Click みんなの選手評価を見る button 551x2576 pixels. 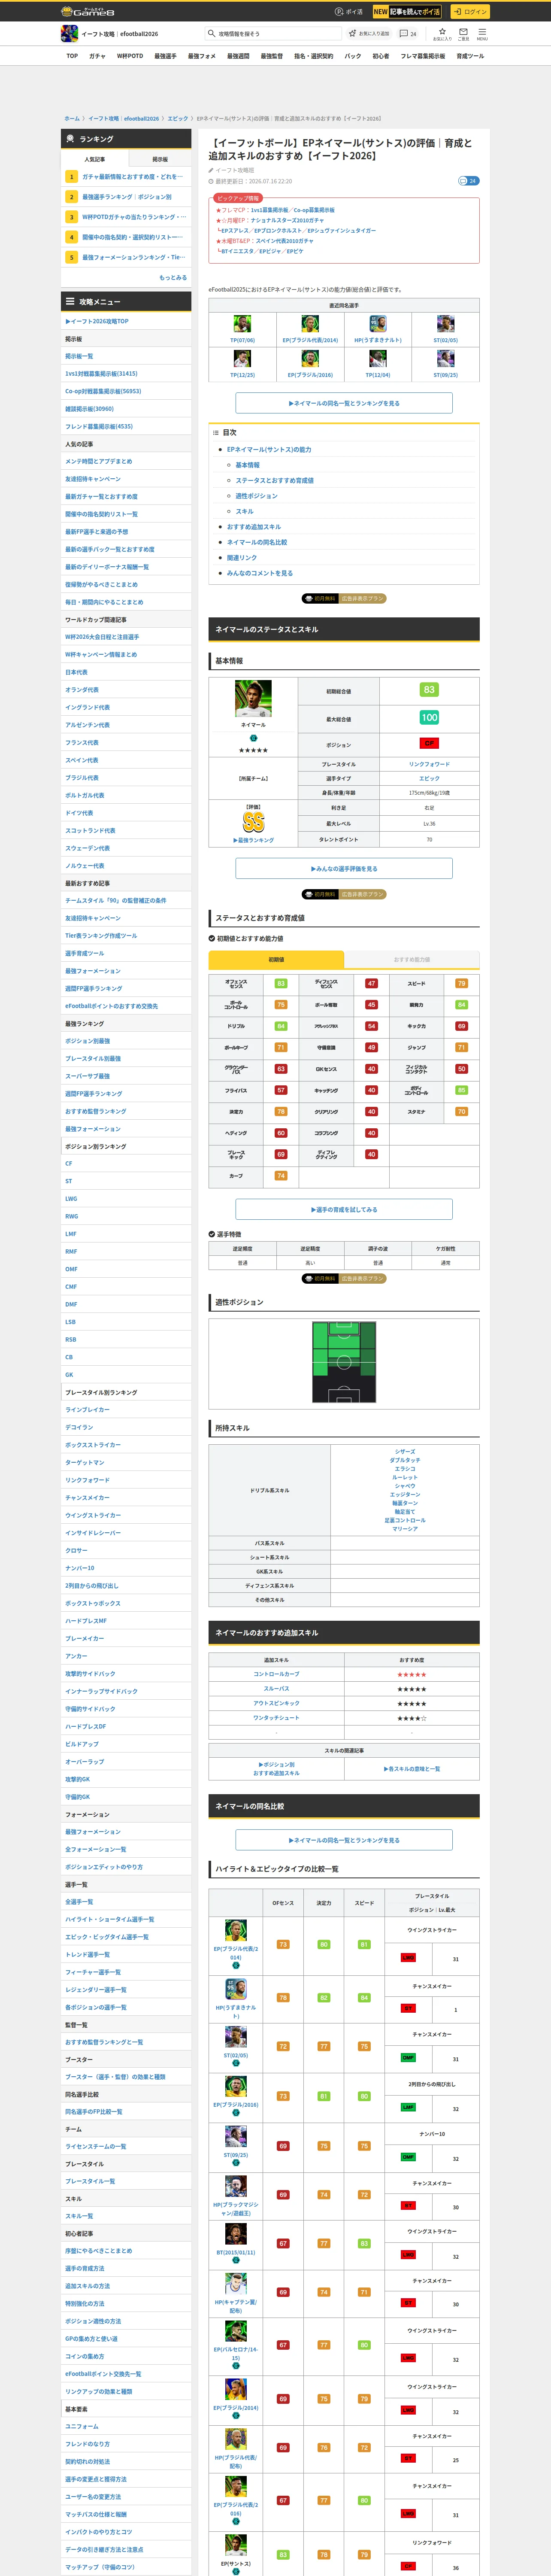click(344, 868)
